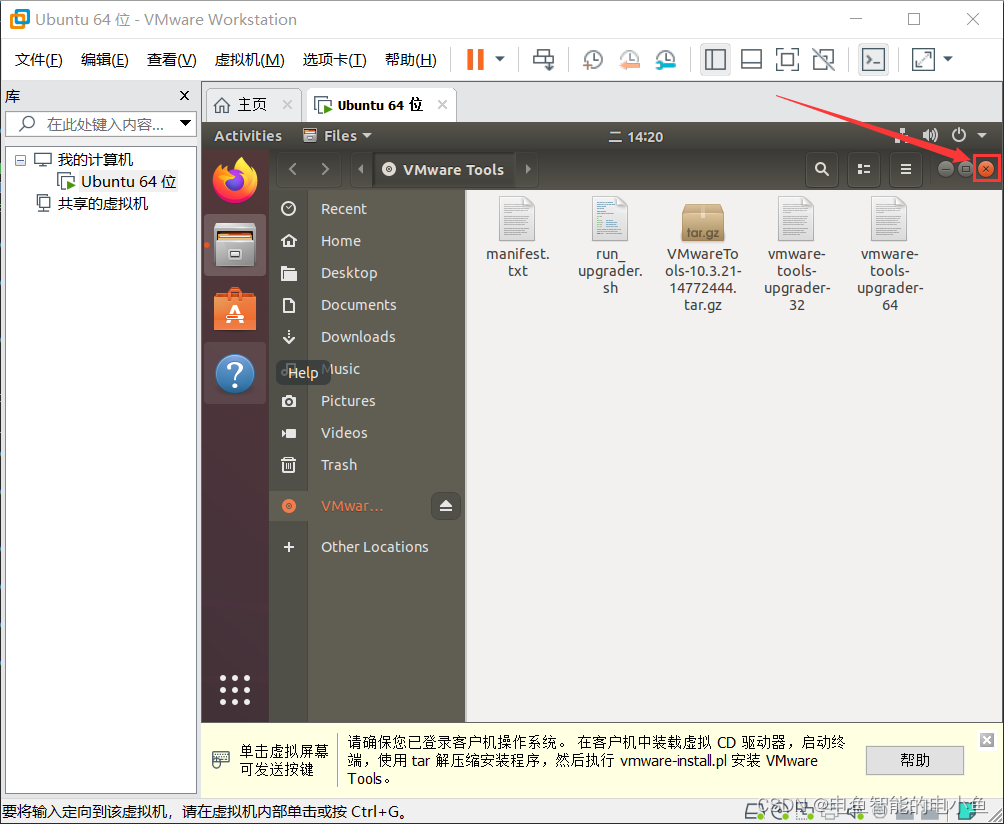1004x824 pixels.
Task: Go forward in the Files window
Action: (x=325, y=169)
